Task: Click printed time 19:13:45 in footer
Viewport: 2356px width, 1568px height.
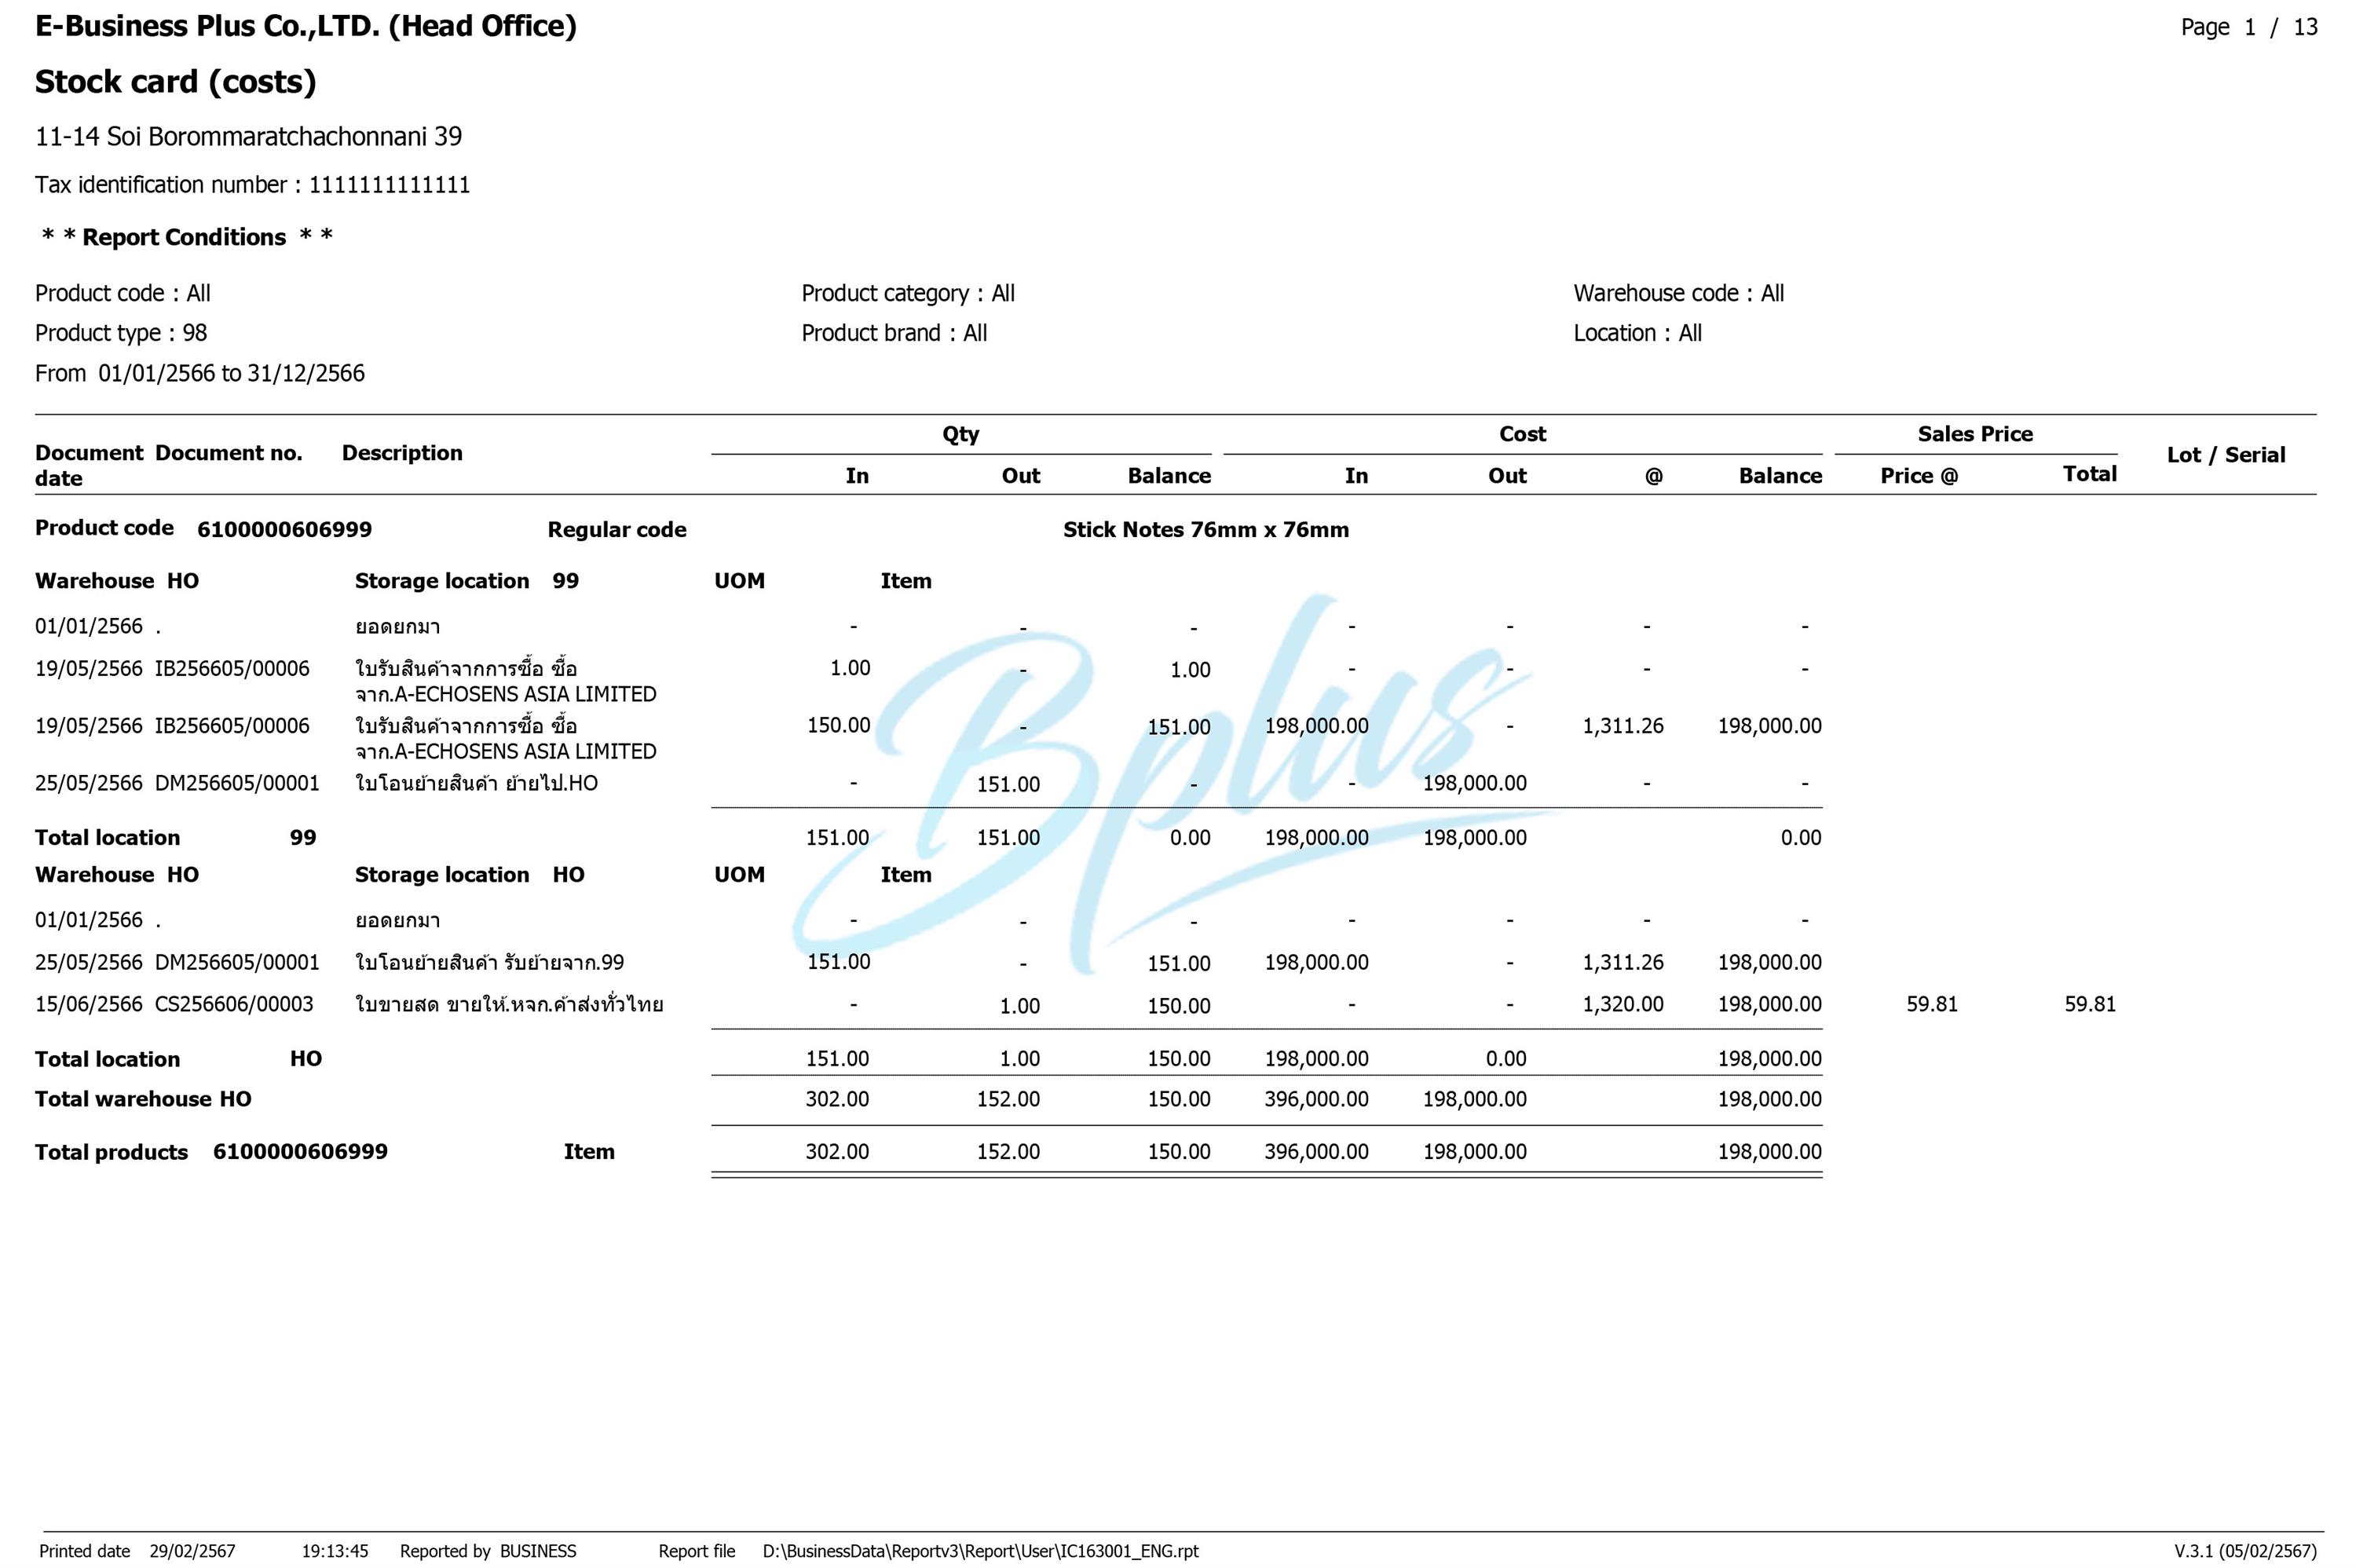Action: [335, 1551]
